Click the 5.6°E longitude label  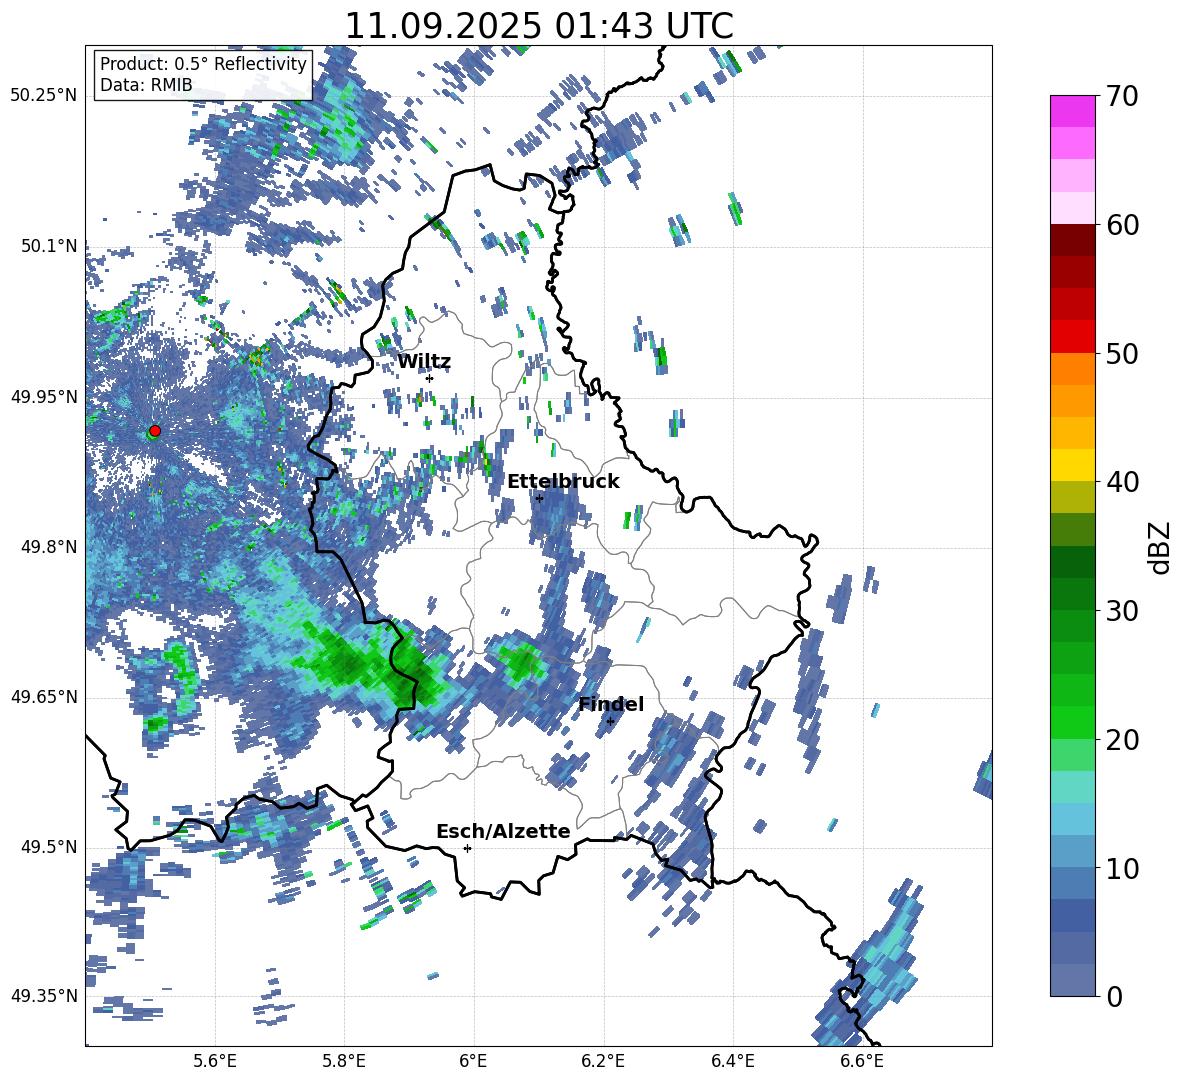(x=215, y=1061)
